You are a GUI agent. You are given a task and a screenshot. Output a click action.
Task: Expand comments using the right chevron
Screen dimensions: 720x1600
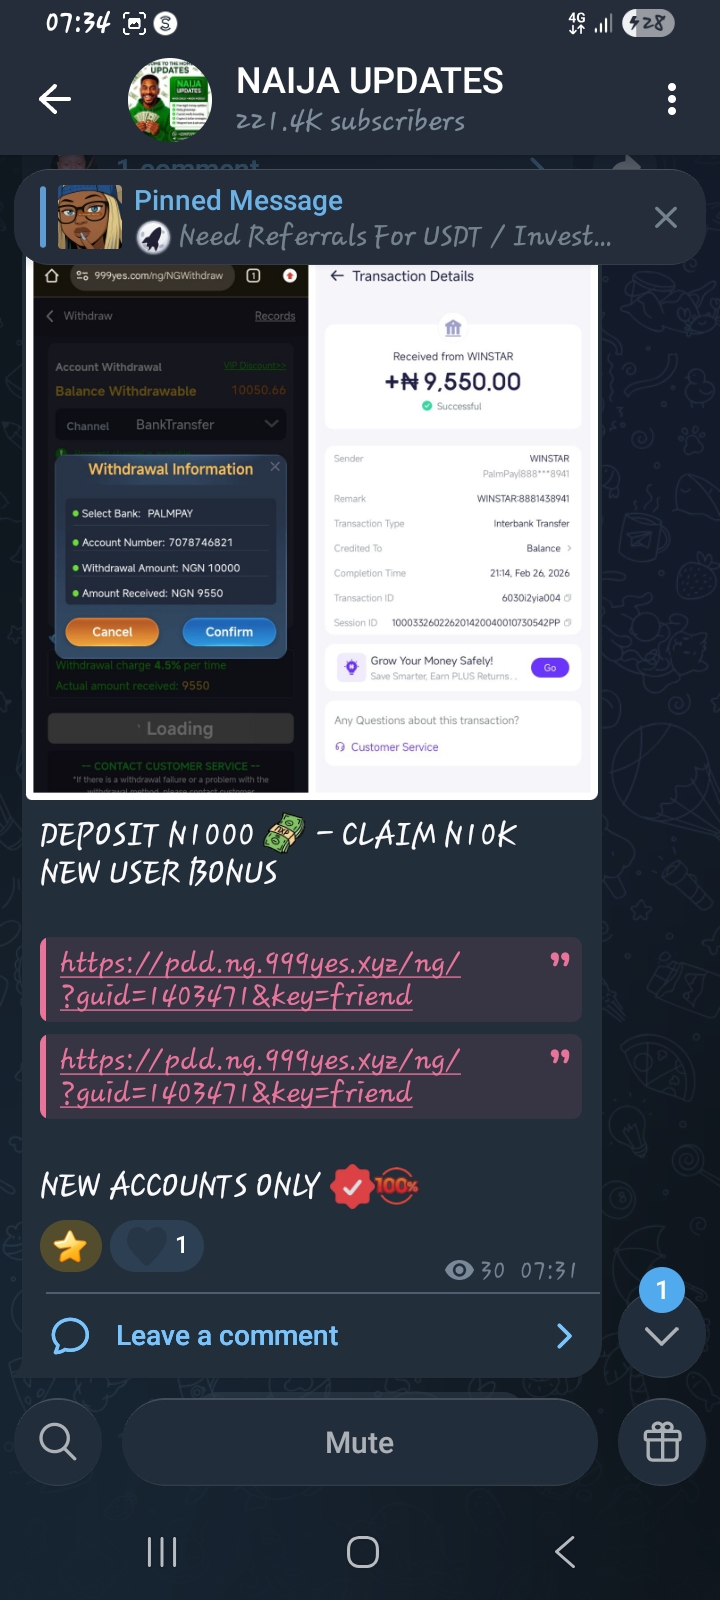(564, 1336)
